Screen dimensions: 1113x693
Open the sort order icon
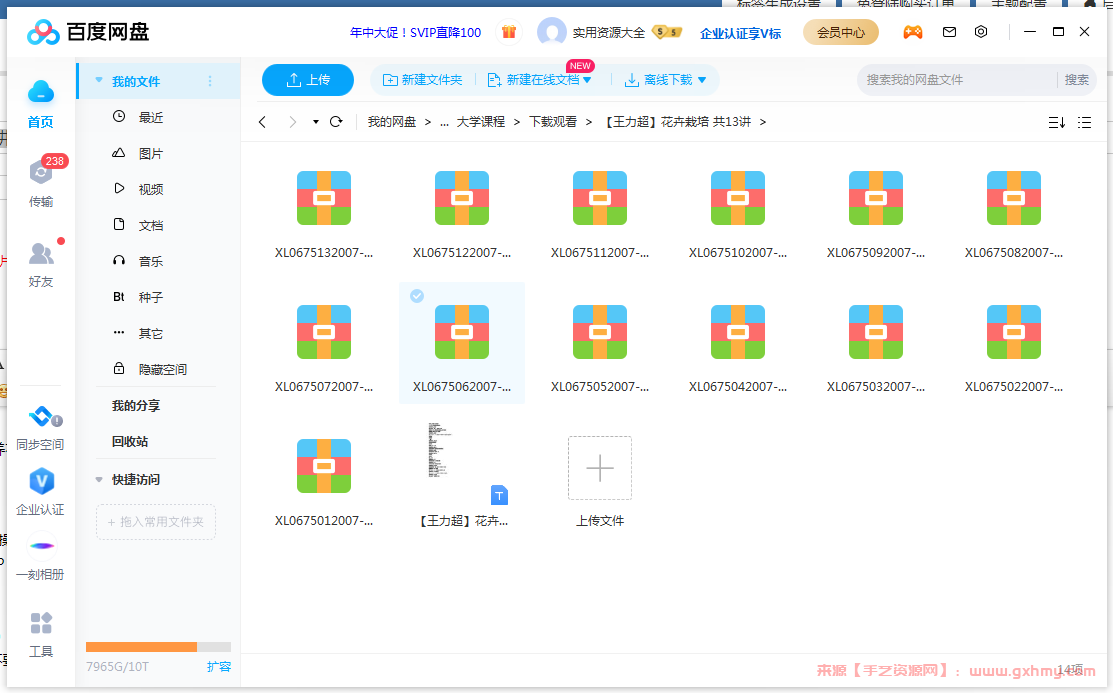pyautogui.click(x=1057, y=123)
